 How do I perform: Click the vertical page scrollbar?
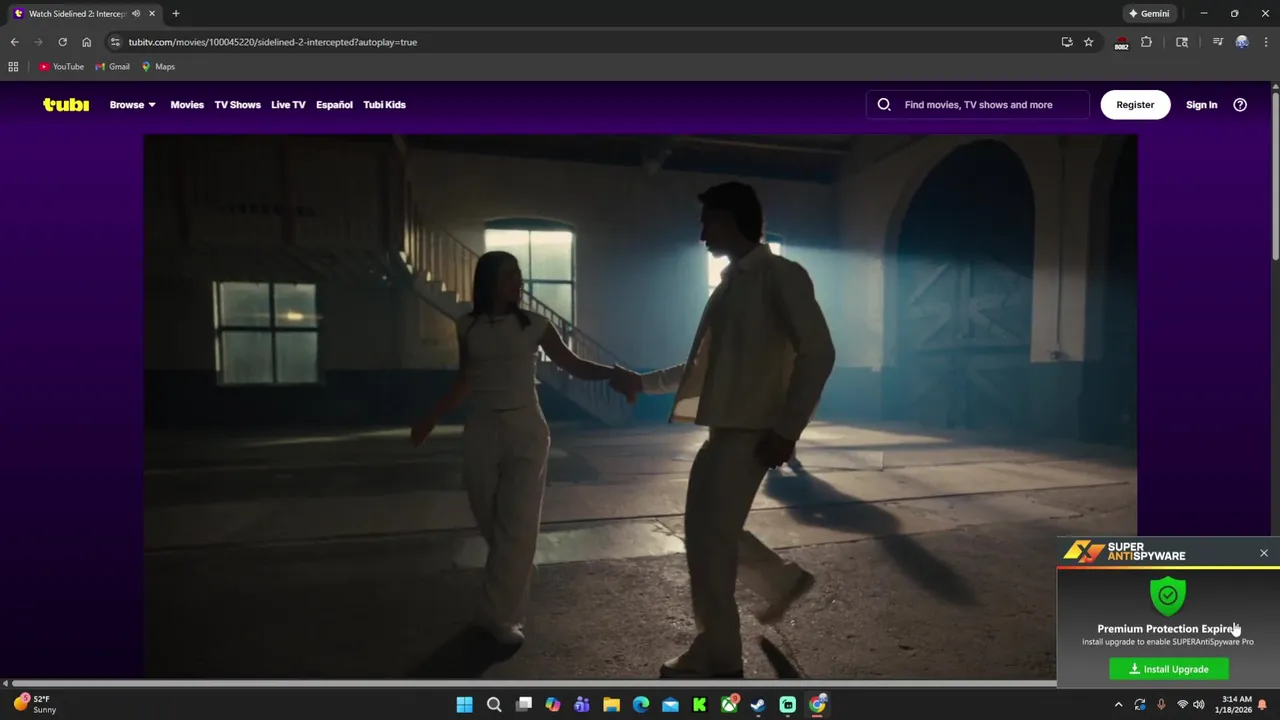pos(1275,175)
